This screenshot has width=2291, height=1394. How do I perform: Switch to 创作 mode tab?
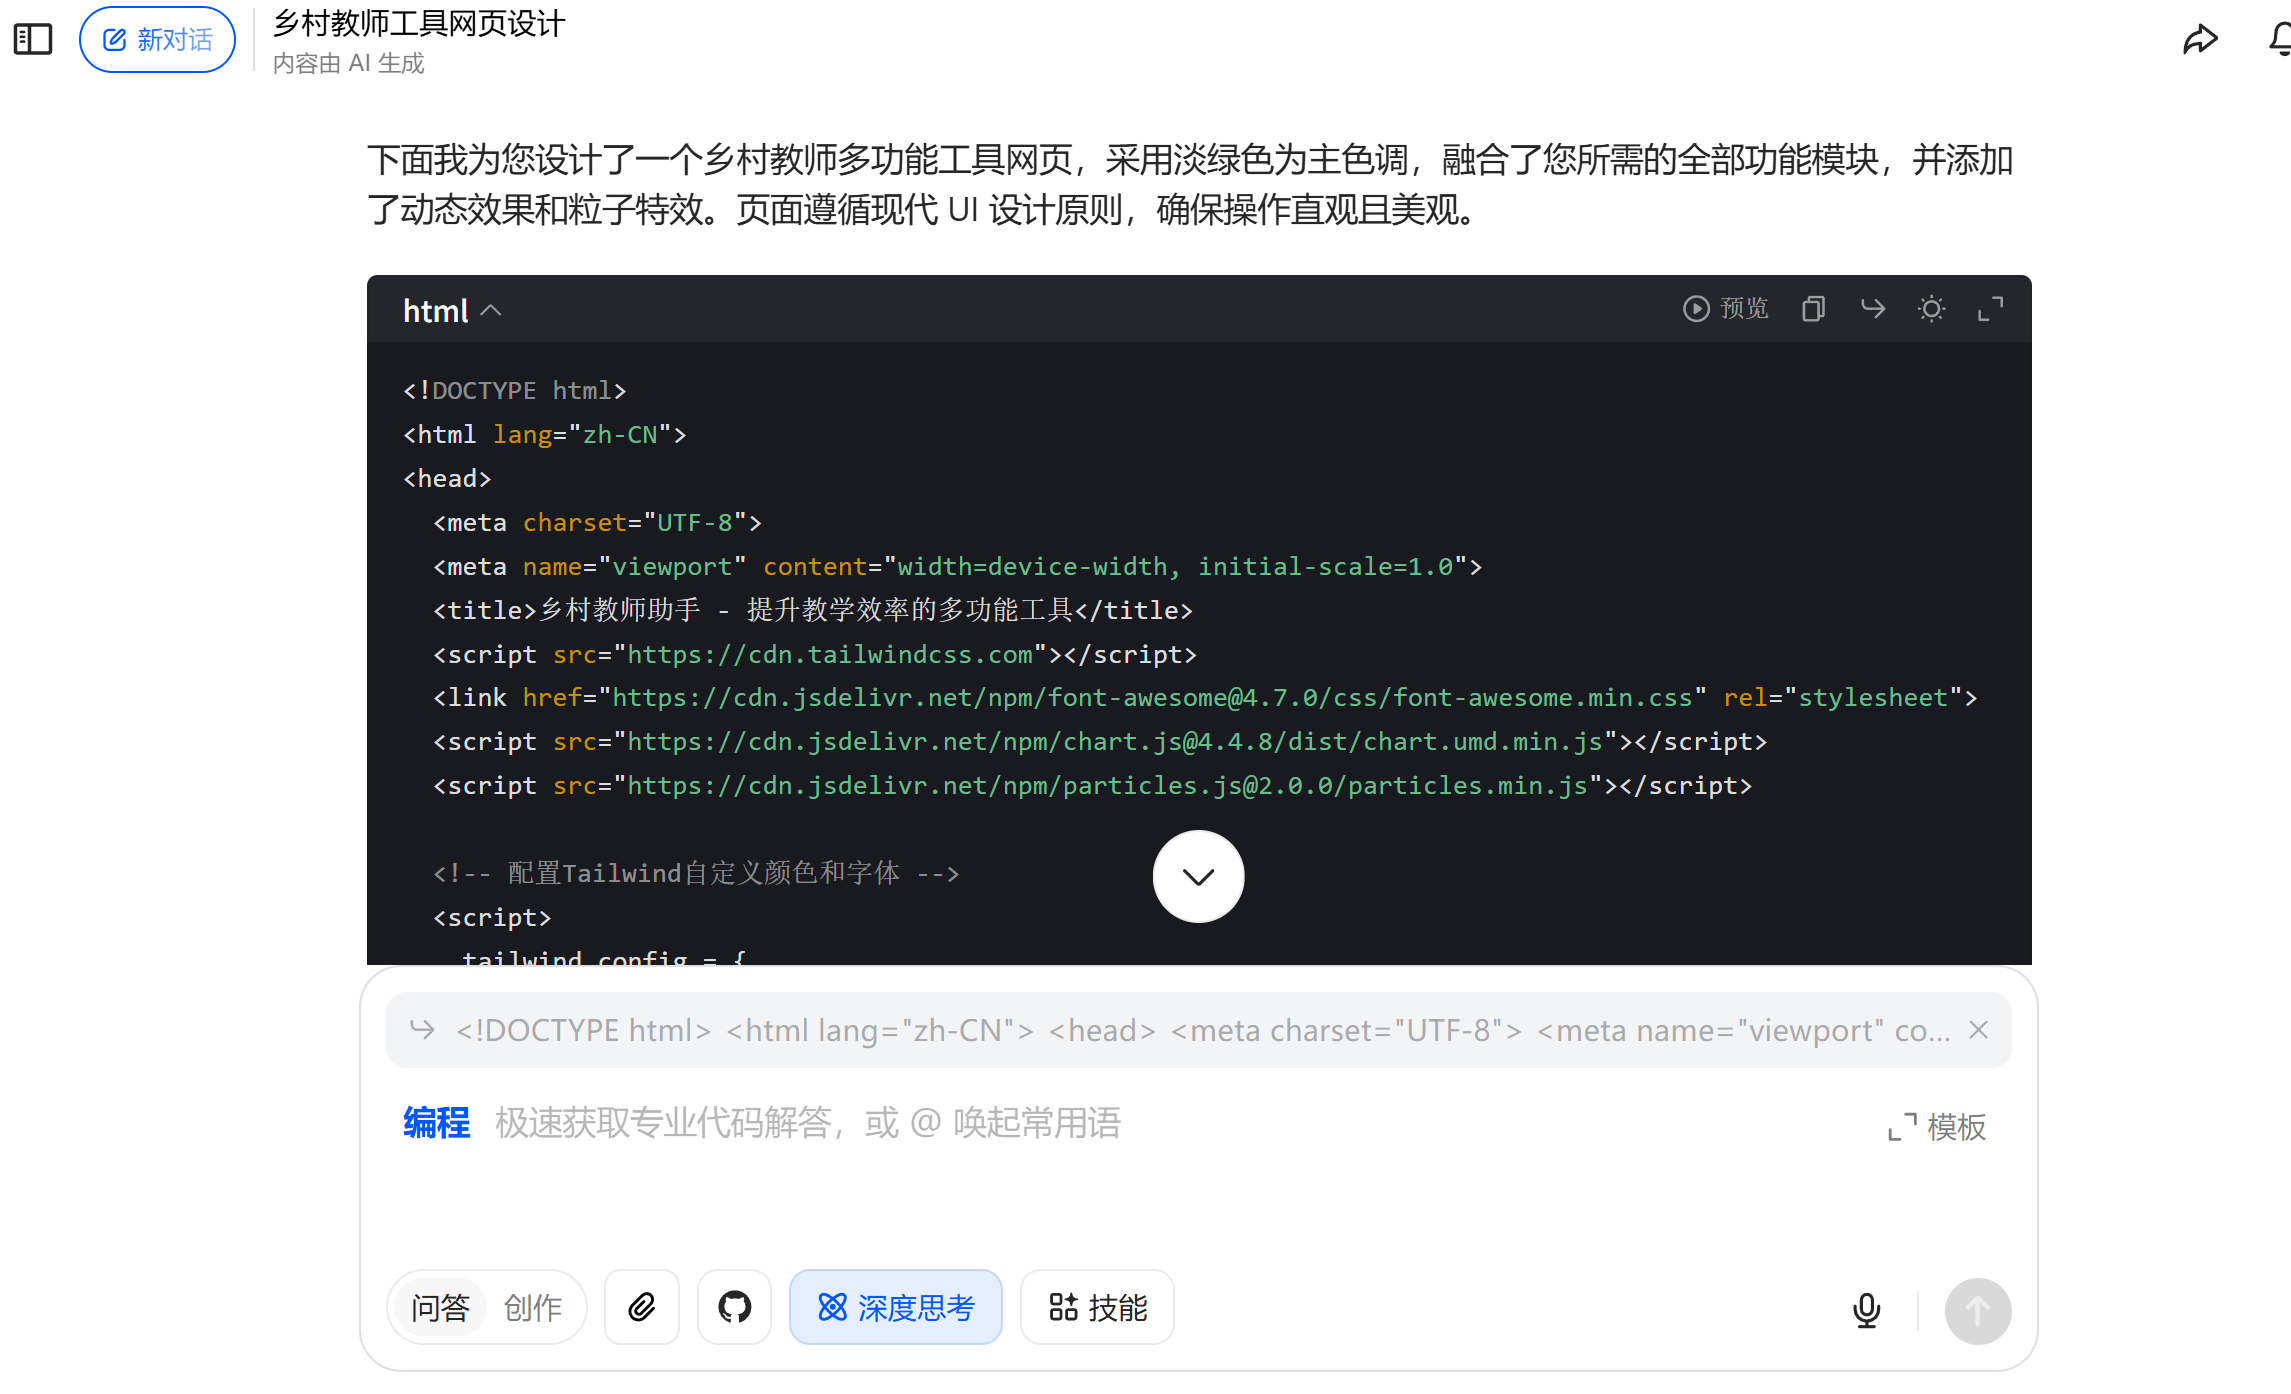pyautogui.click(x=532, y=1308)
